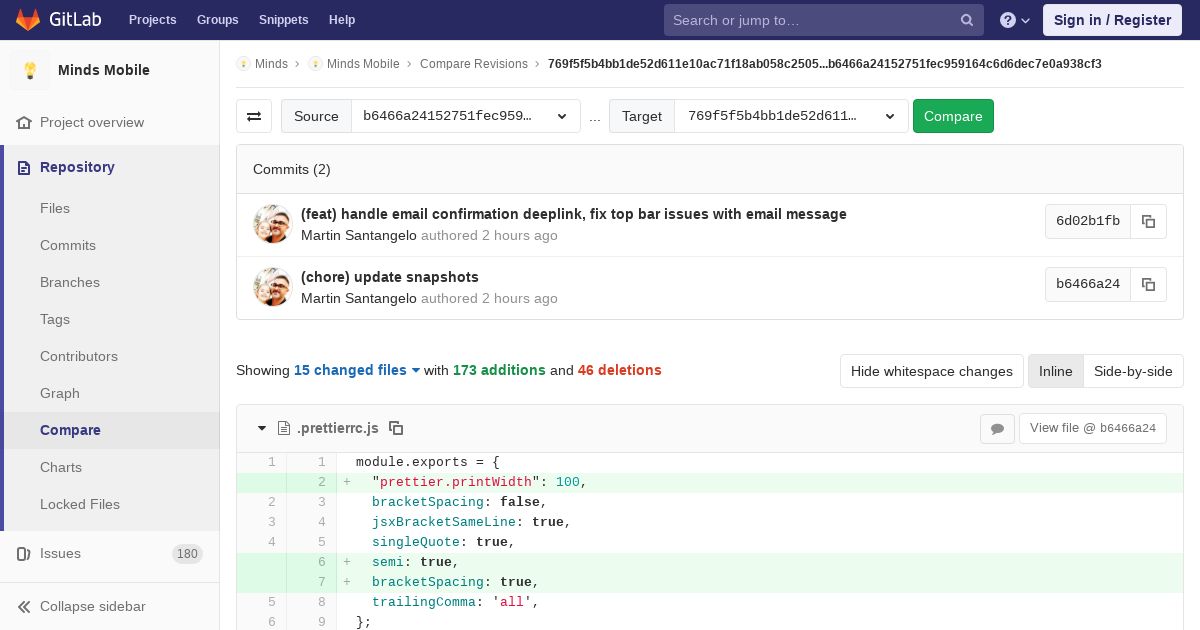Viewport: 1200px width, 630px height.
Task: Click Martin Santangelo on the deeplink commit
Action: coord(359,235)
